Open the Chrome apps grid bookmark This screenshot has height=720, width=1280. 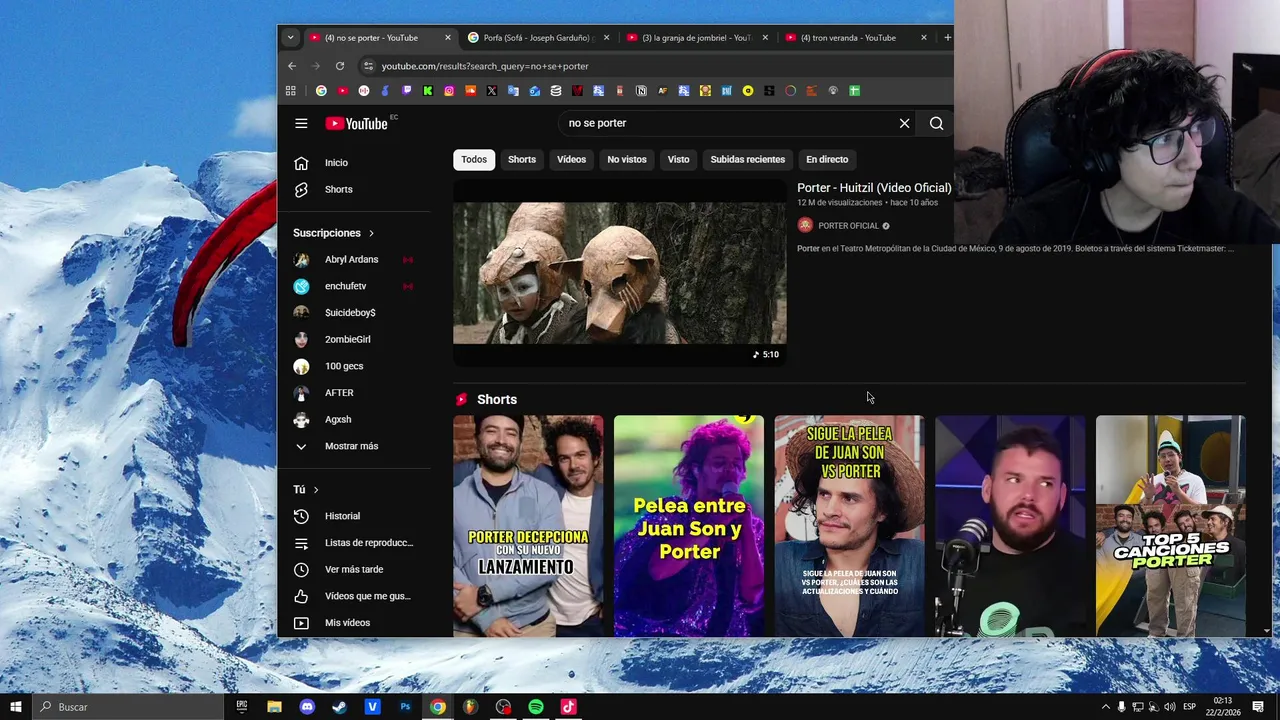click(x=291, y=90)
